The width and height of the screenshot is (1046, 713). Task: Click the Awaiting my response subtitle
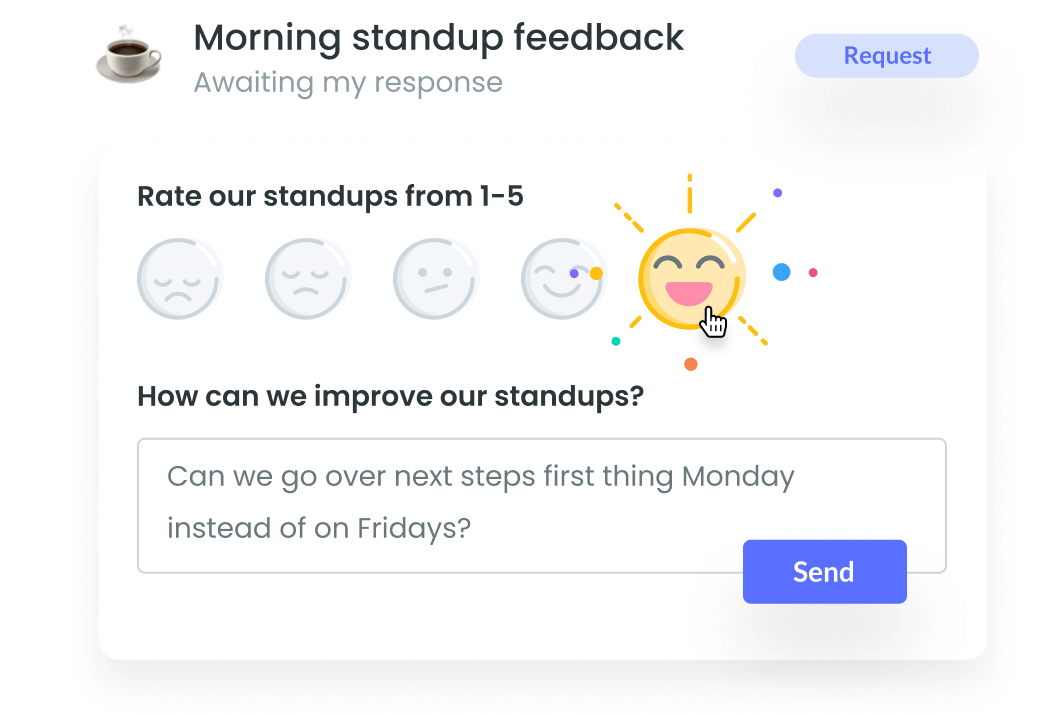(x=347, y=82)
